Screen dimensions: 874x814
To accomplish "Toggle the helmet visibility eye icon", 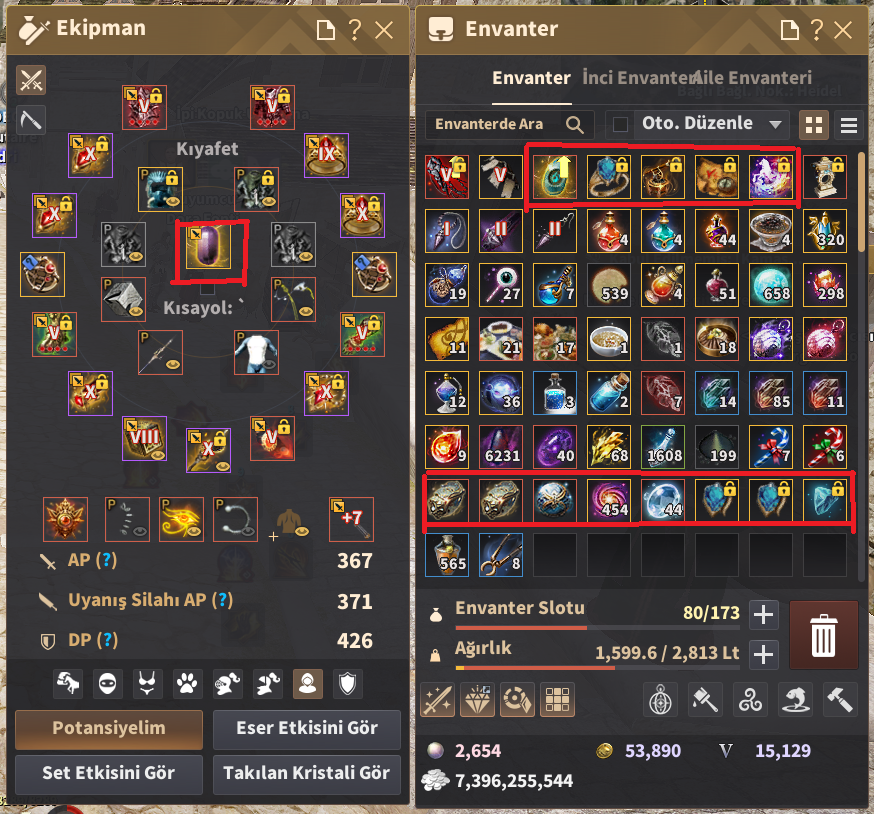I will pos(173,200).
